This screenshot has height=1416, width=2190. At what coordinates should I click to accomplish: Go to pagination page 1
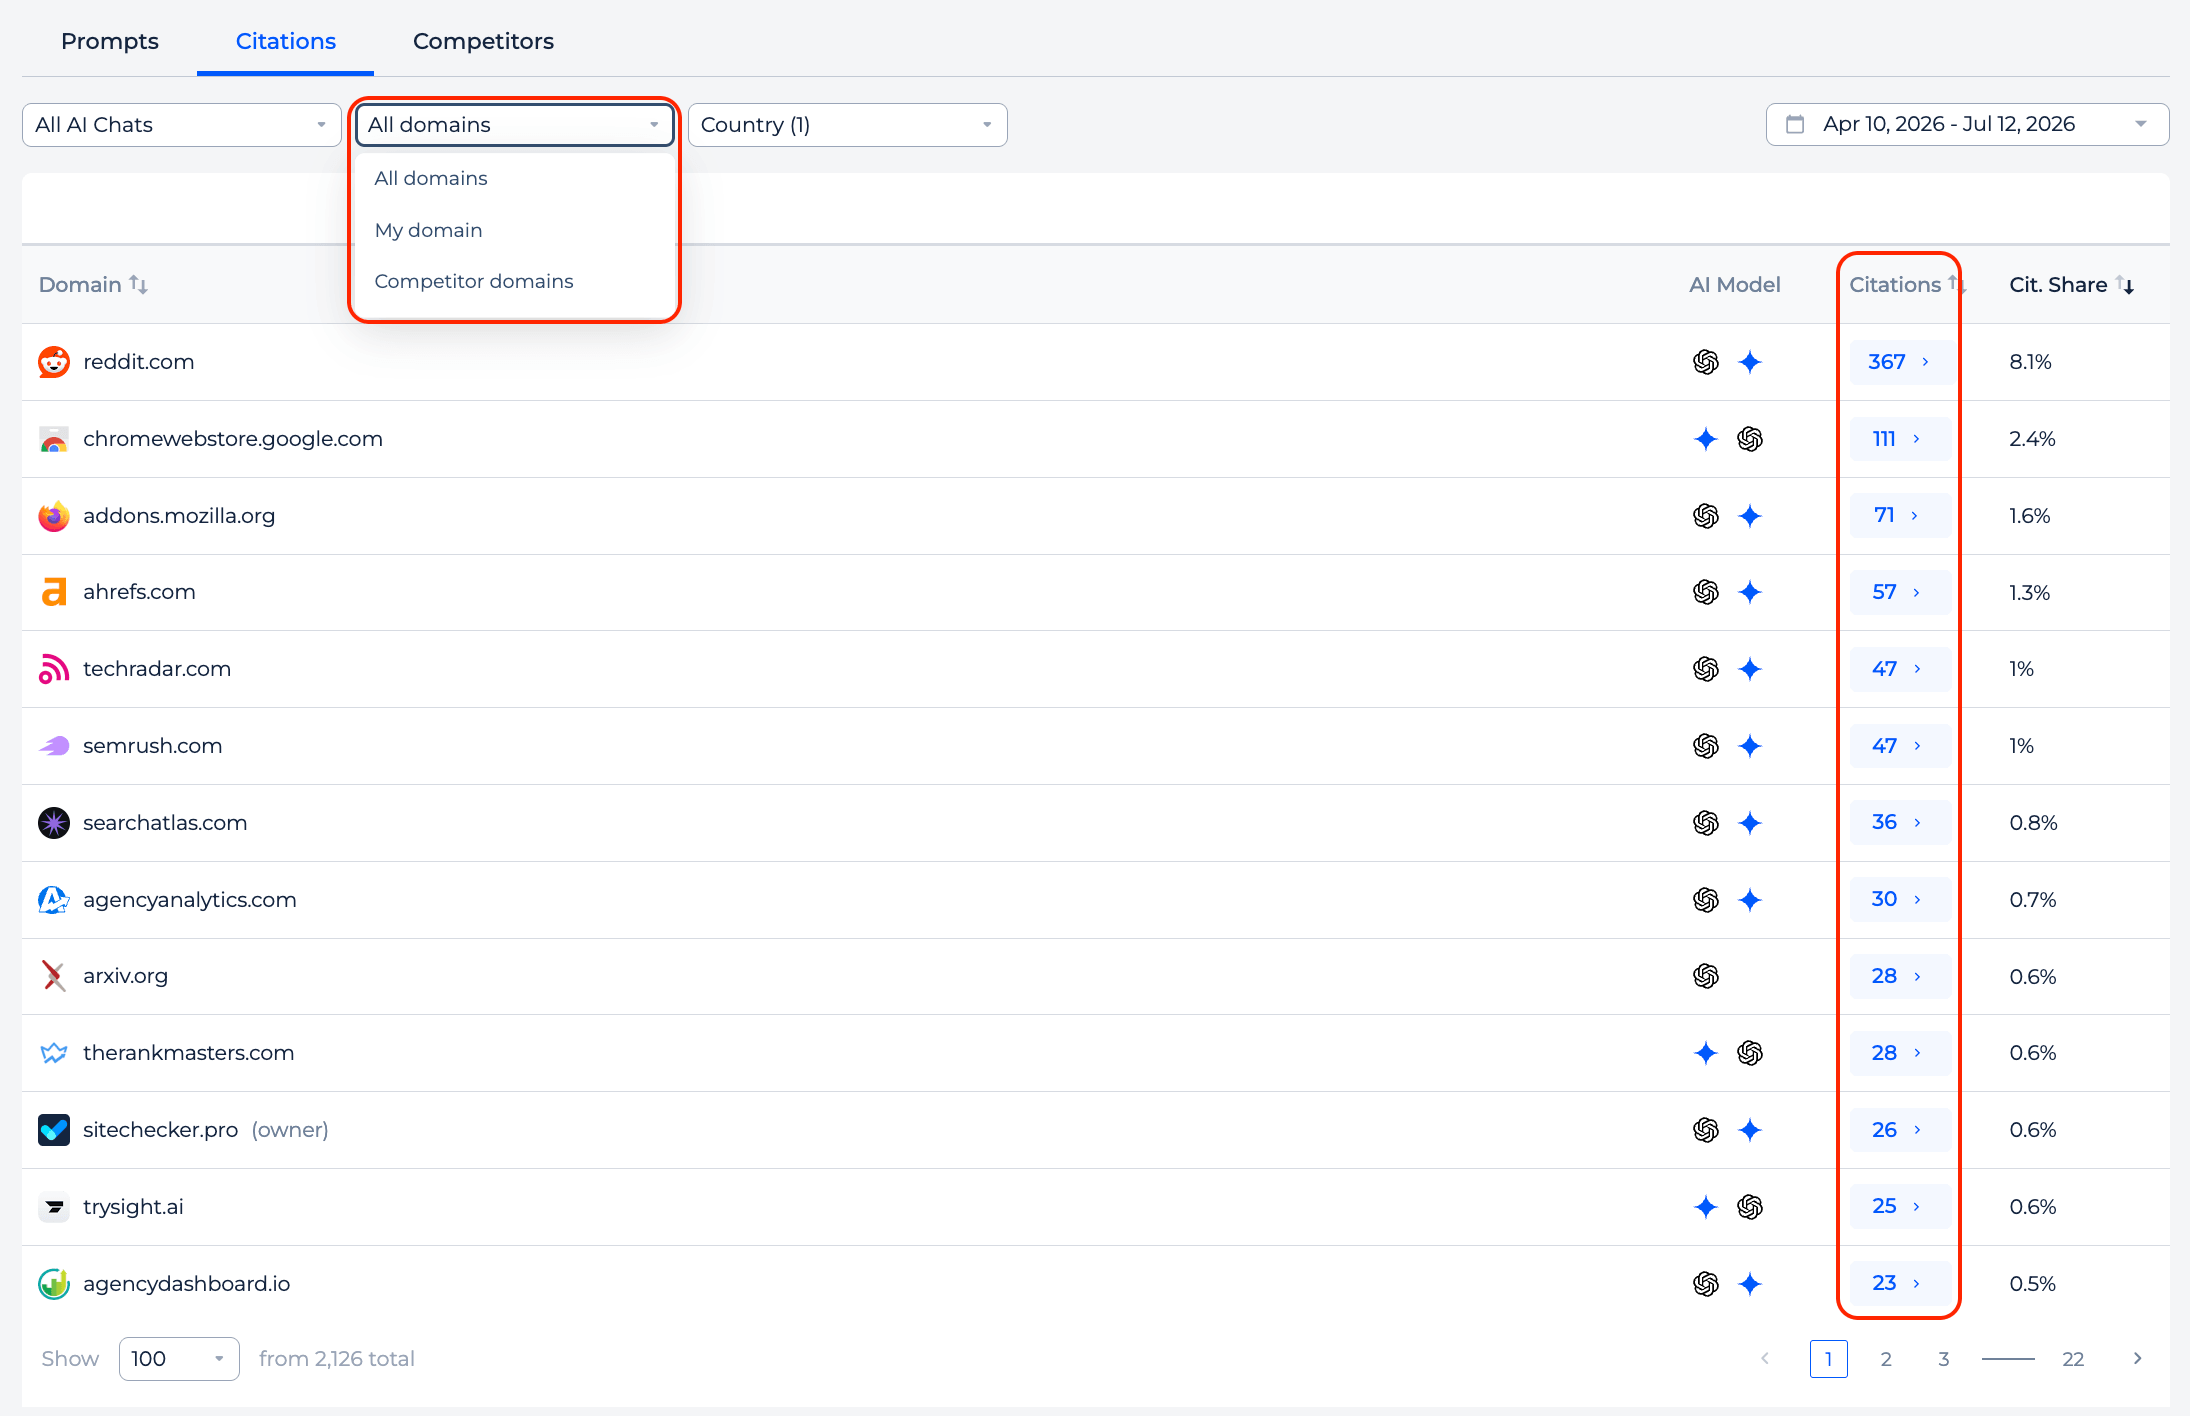[1828, 1359]
